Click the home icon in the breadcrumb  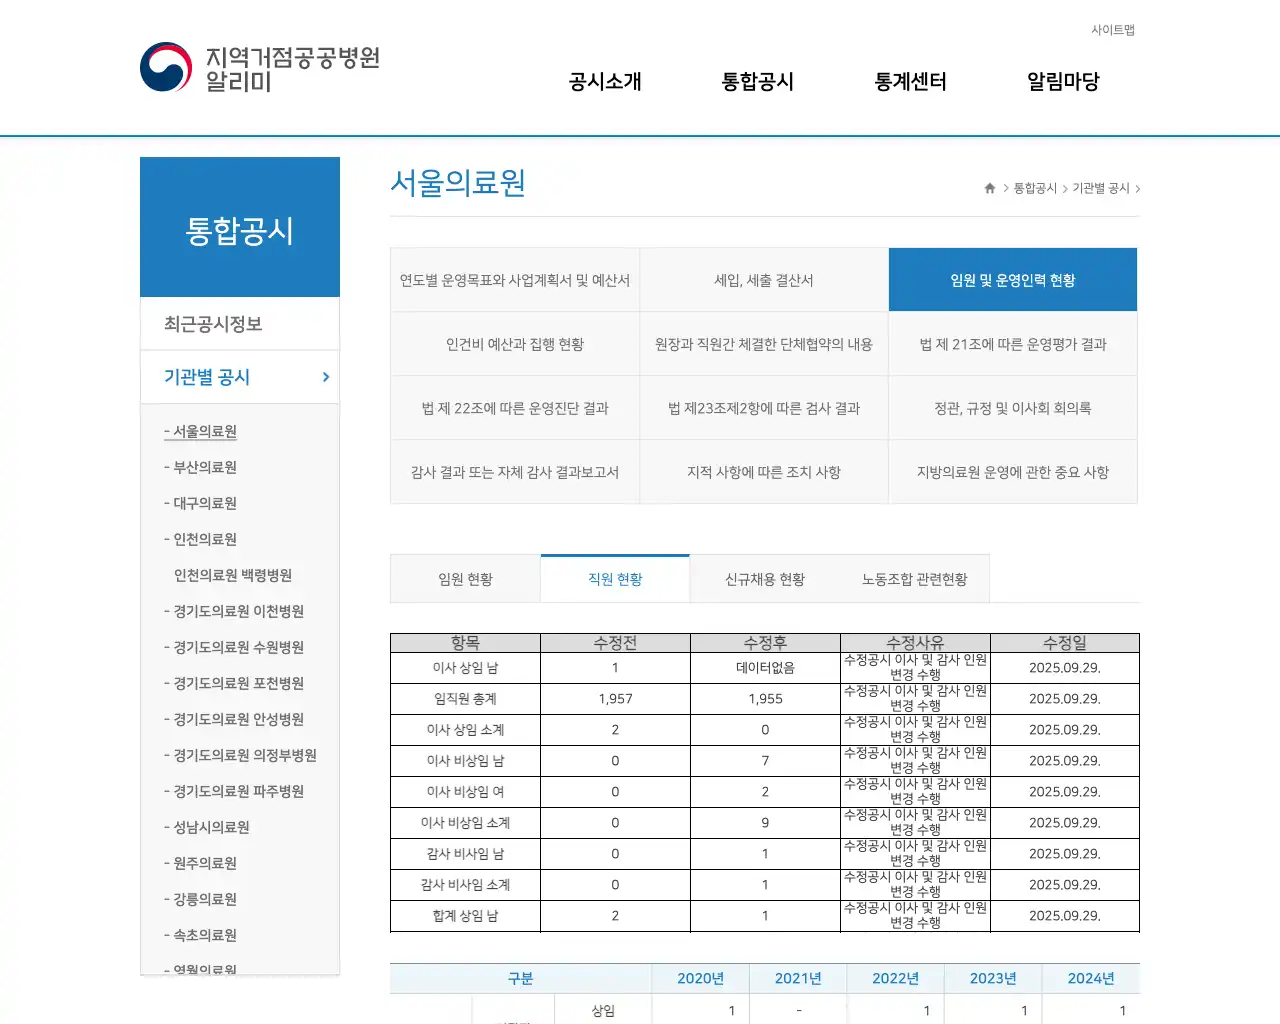click(988, 187)
